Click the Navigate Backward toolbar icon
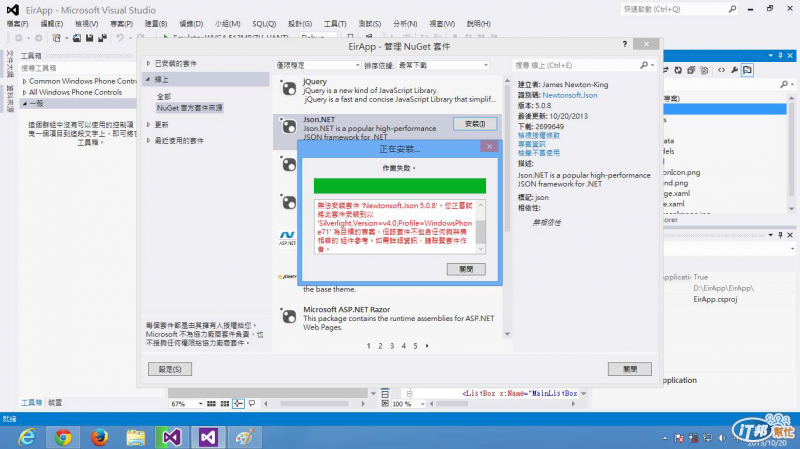800x449 pixels. coord(19,38)
